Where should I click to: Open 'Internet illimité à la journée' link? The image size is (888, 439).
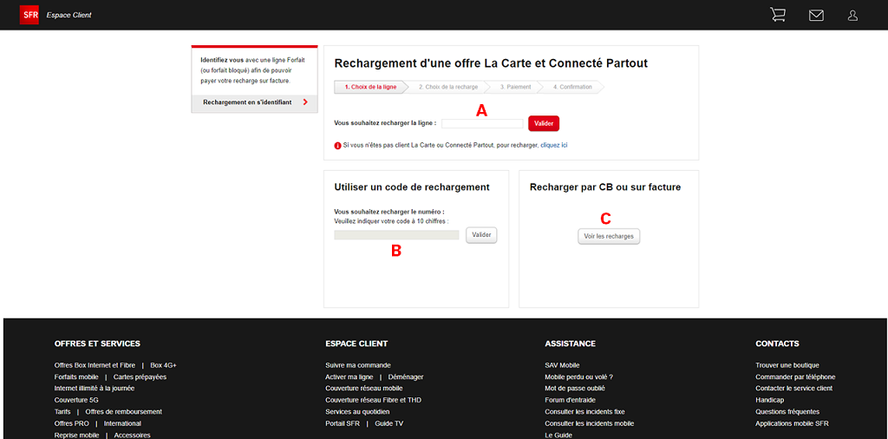(x=95, y=389)
